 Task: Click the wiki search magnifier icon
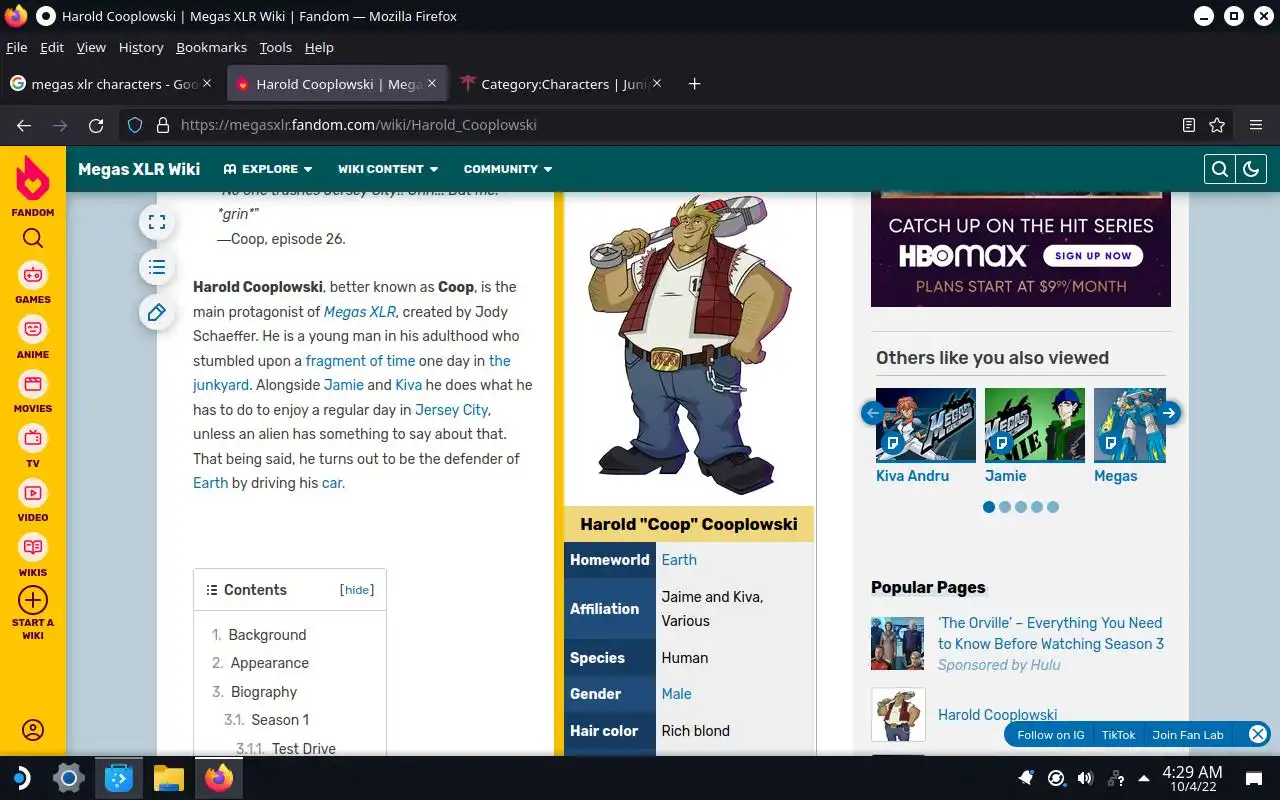point(1219,169)
